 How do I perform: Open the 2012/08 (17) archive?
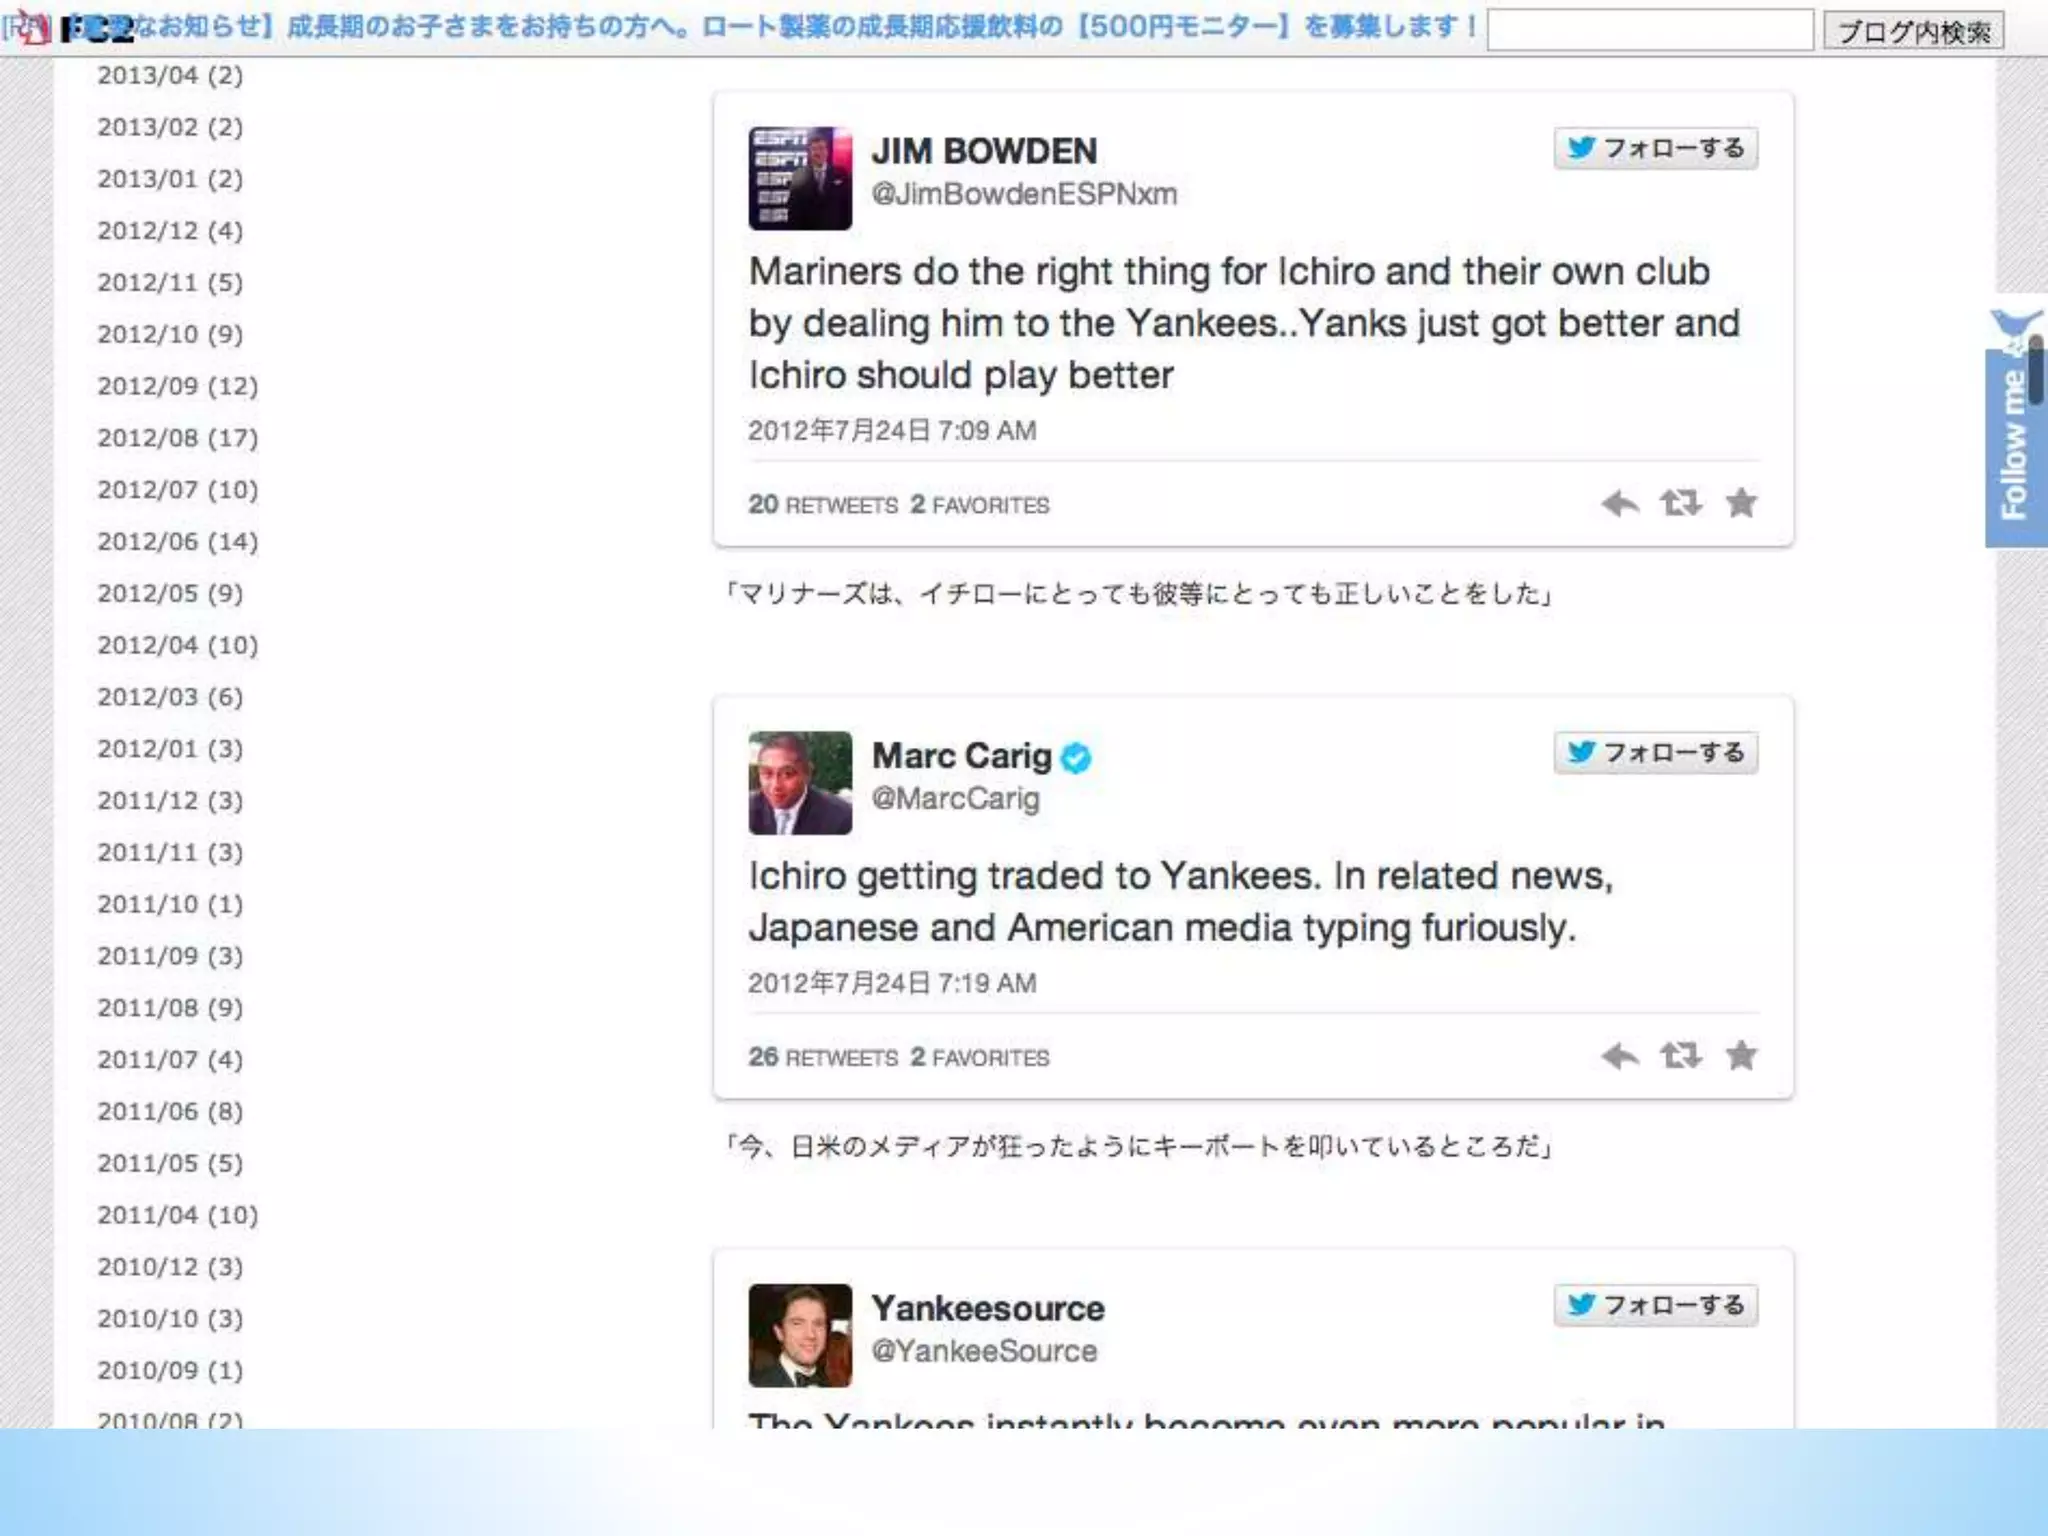pyautogui.click(x=177, y=437)
